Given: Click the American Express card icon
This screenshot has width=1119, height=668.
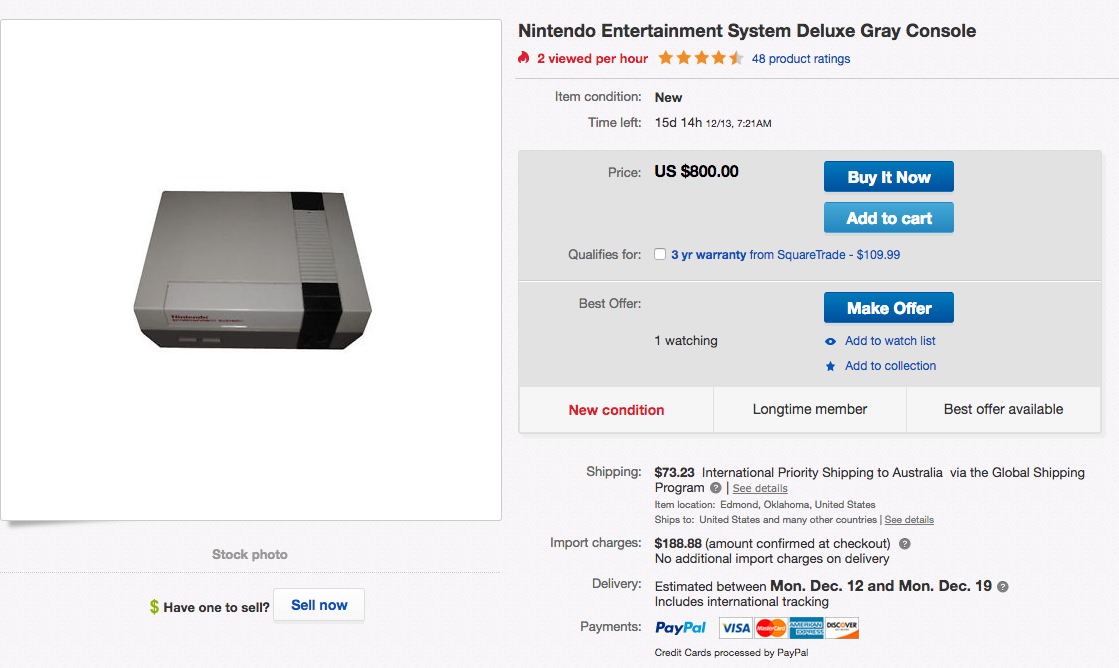Looking at the screenshot, I should 806,628.
